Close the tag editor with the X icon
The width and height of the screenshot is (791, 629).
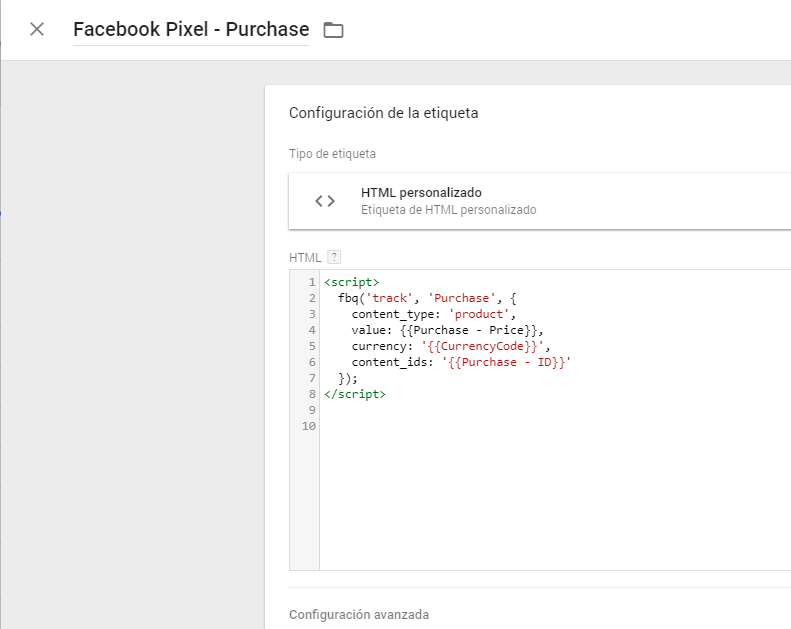pos(37,29)
